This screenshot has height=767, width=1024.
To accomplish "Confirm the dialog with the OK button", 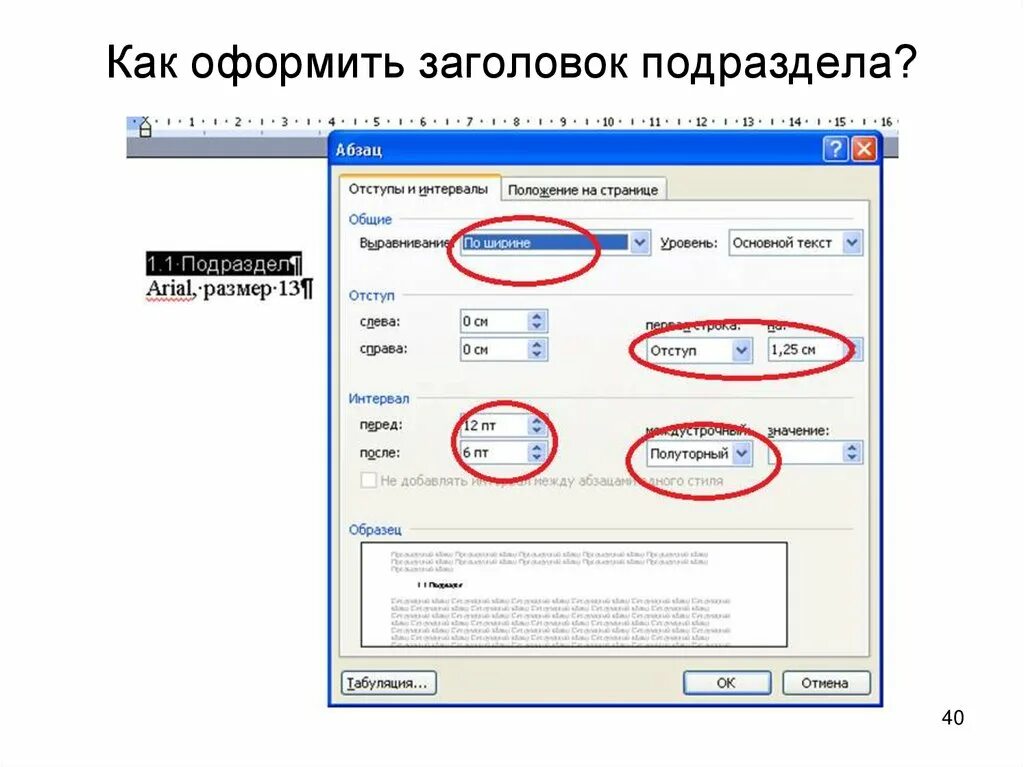I will click(726, 683).
